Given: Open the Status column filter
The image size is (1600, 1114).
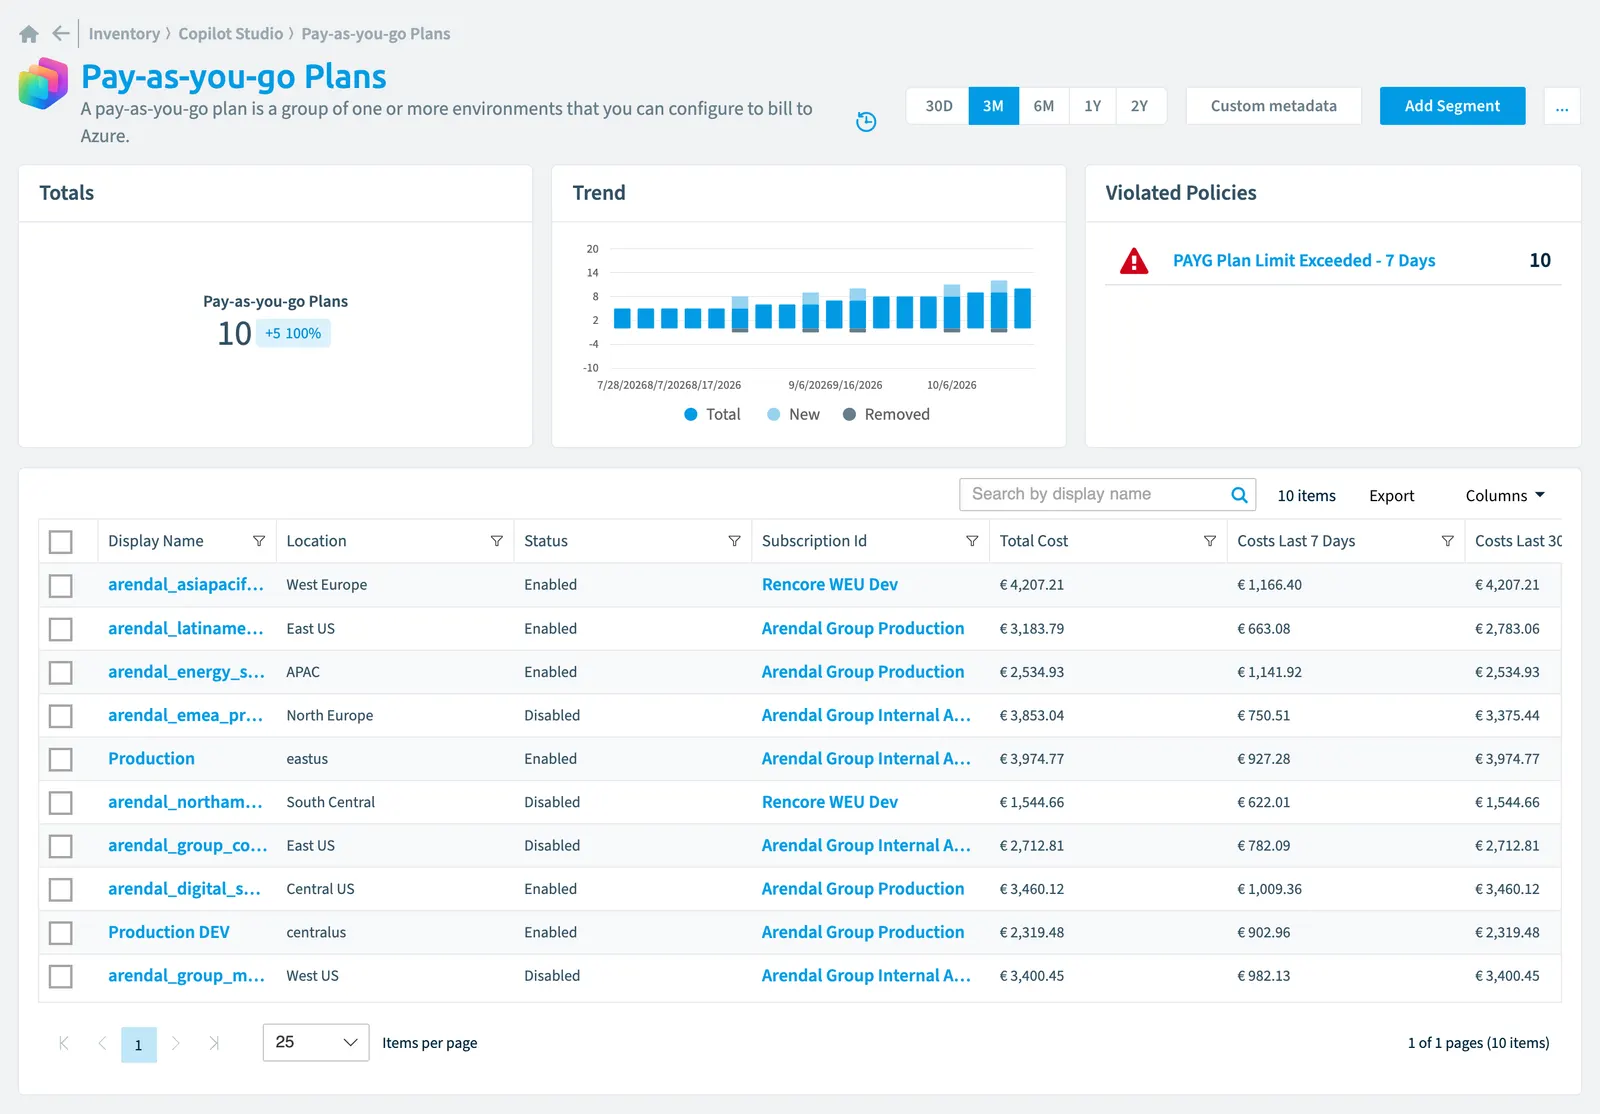Looking at the screenshot, I should pos(735,541).
